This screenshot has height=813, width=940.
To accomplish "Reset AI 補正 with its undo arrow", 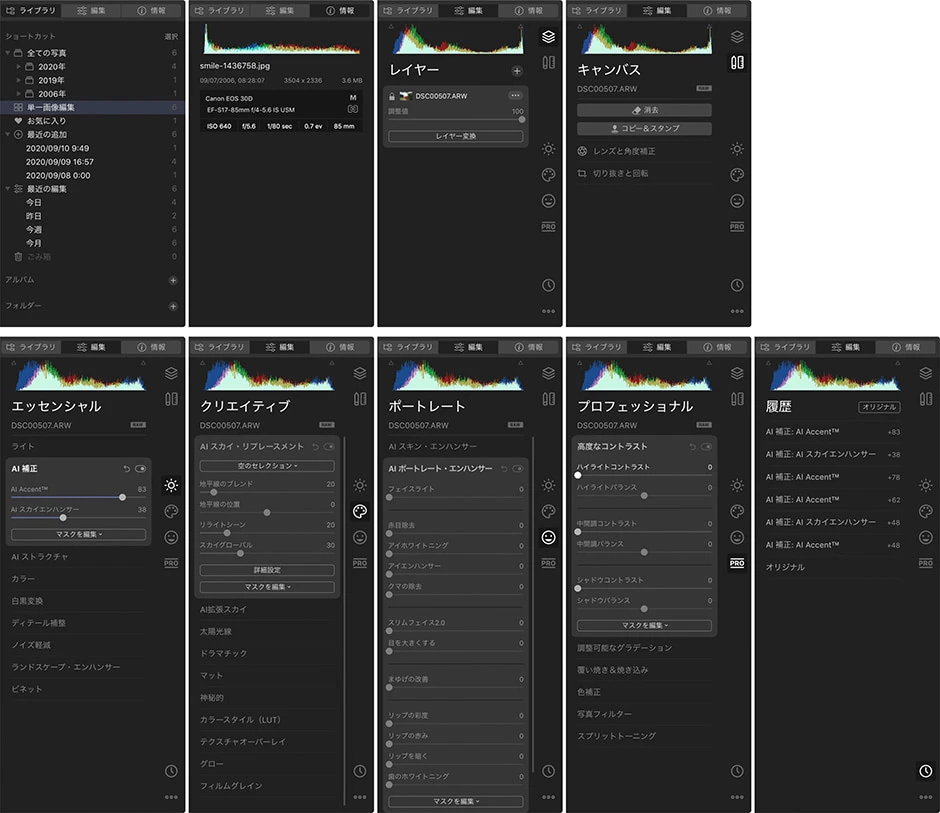I will [x=126, y=469].
